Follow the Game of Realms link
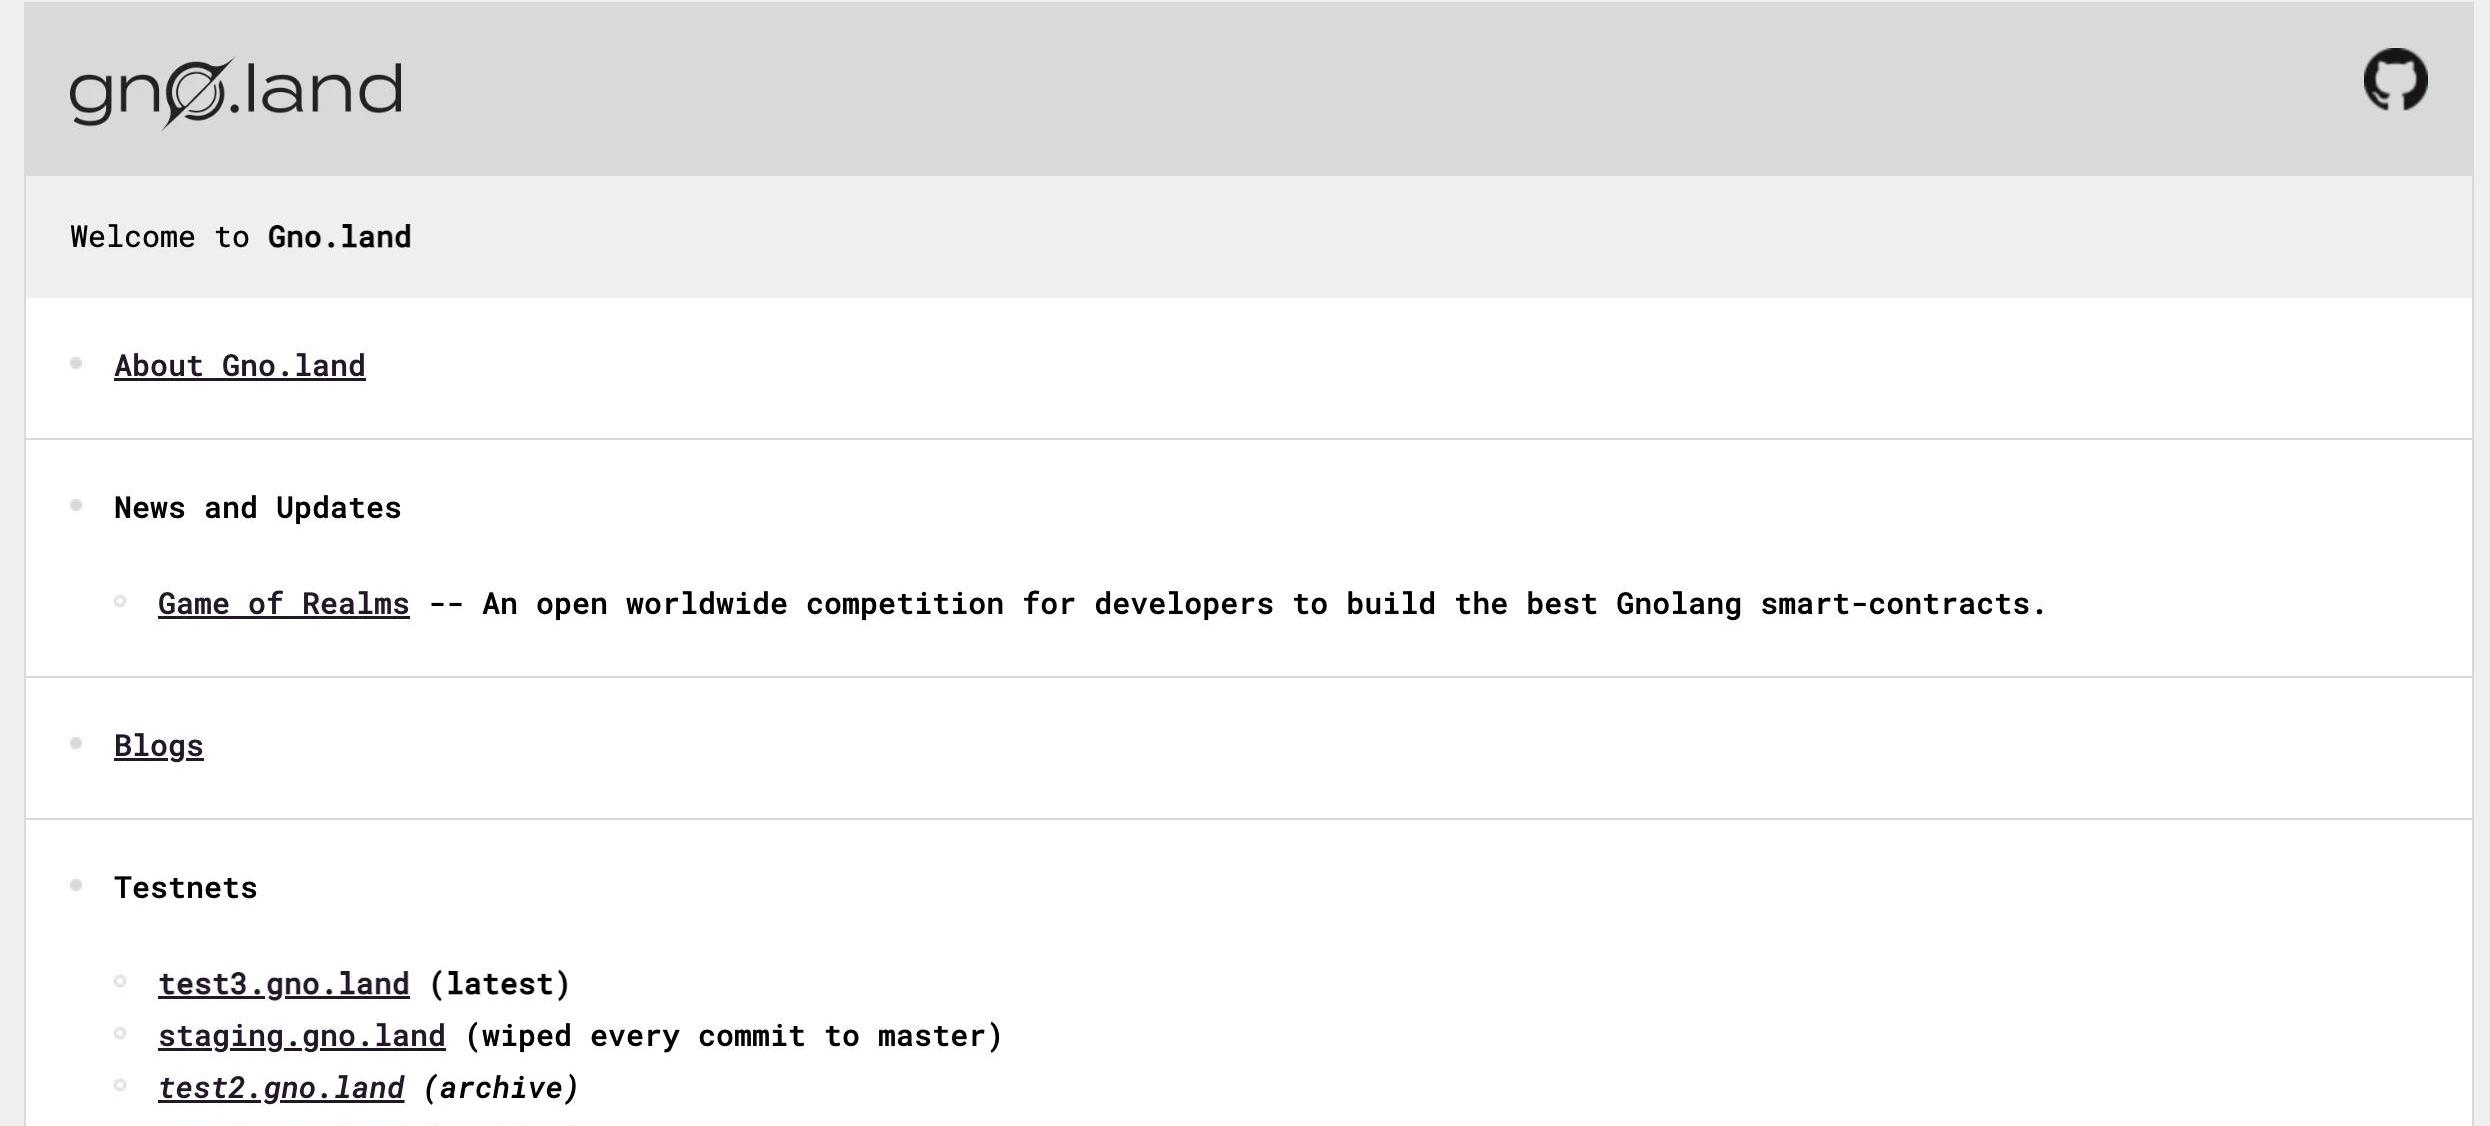2490x1126 pixels. [x=284, y=604]
